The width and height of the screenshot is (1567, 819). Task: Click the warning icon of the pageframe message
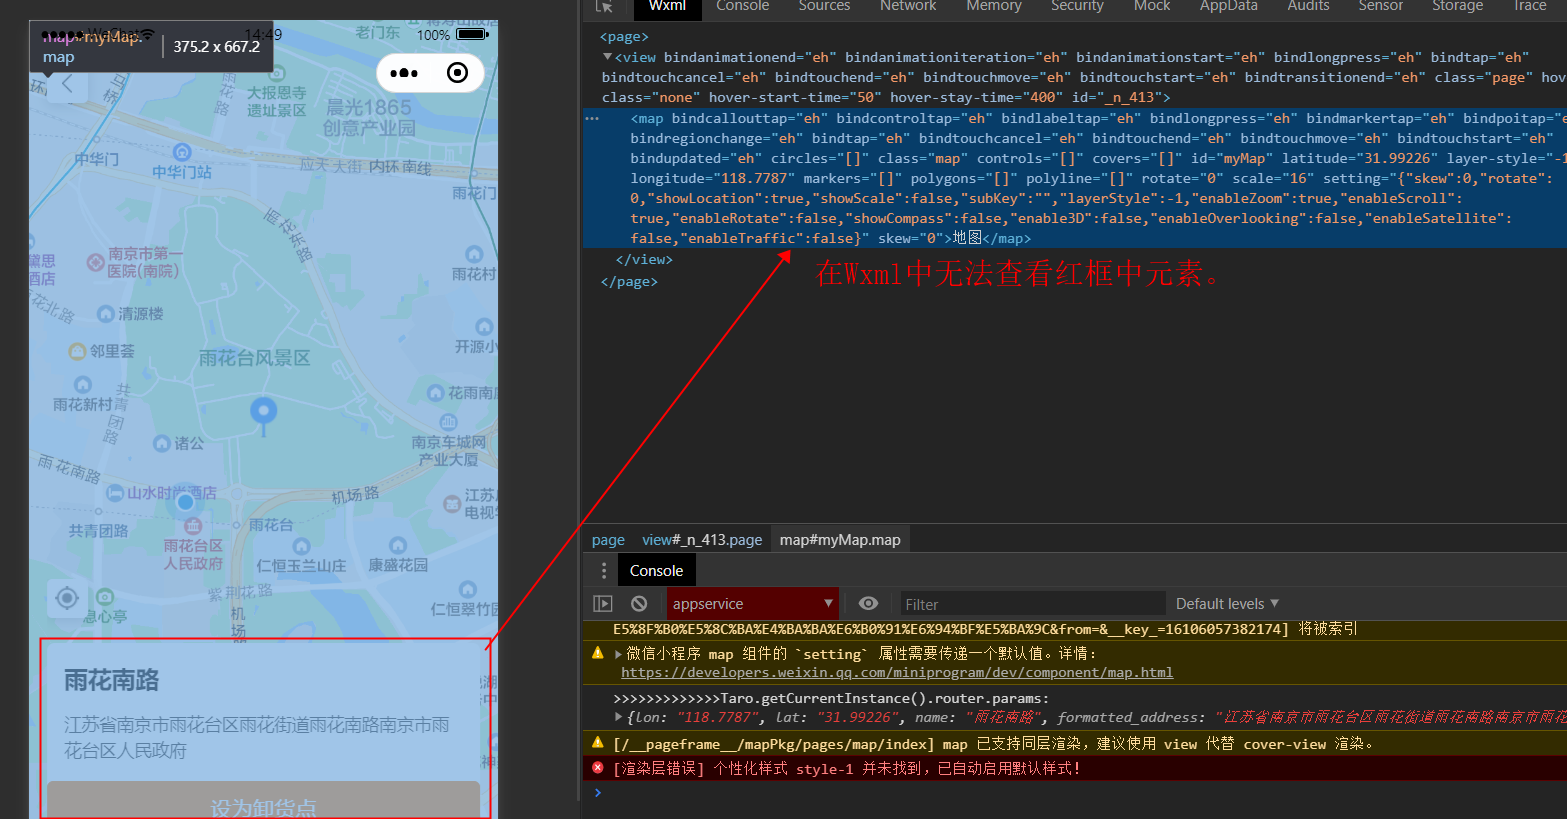click(x=598, y=743)
